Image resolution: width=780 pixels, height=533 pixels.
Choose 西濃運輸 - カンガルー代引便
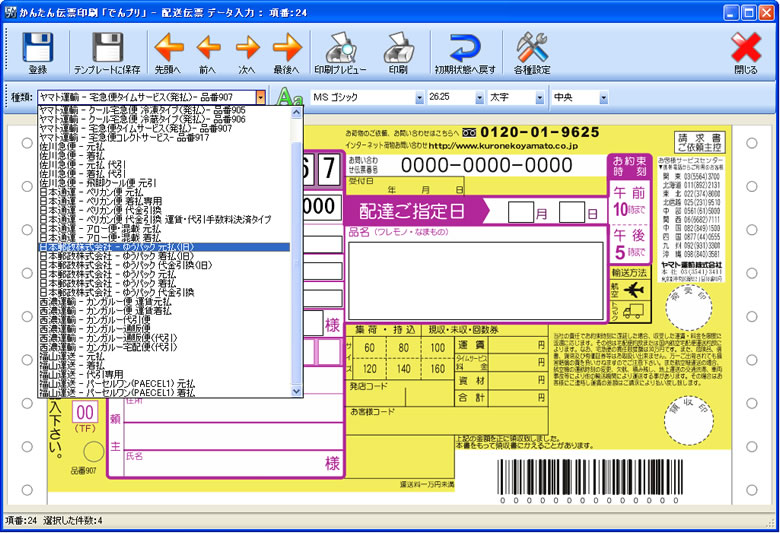164,320
